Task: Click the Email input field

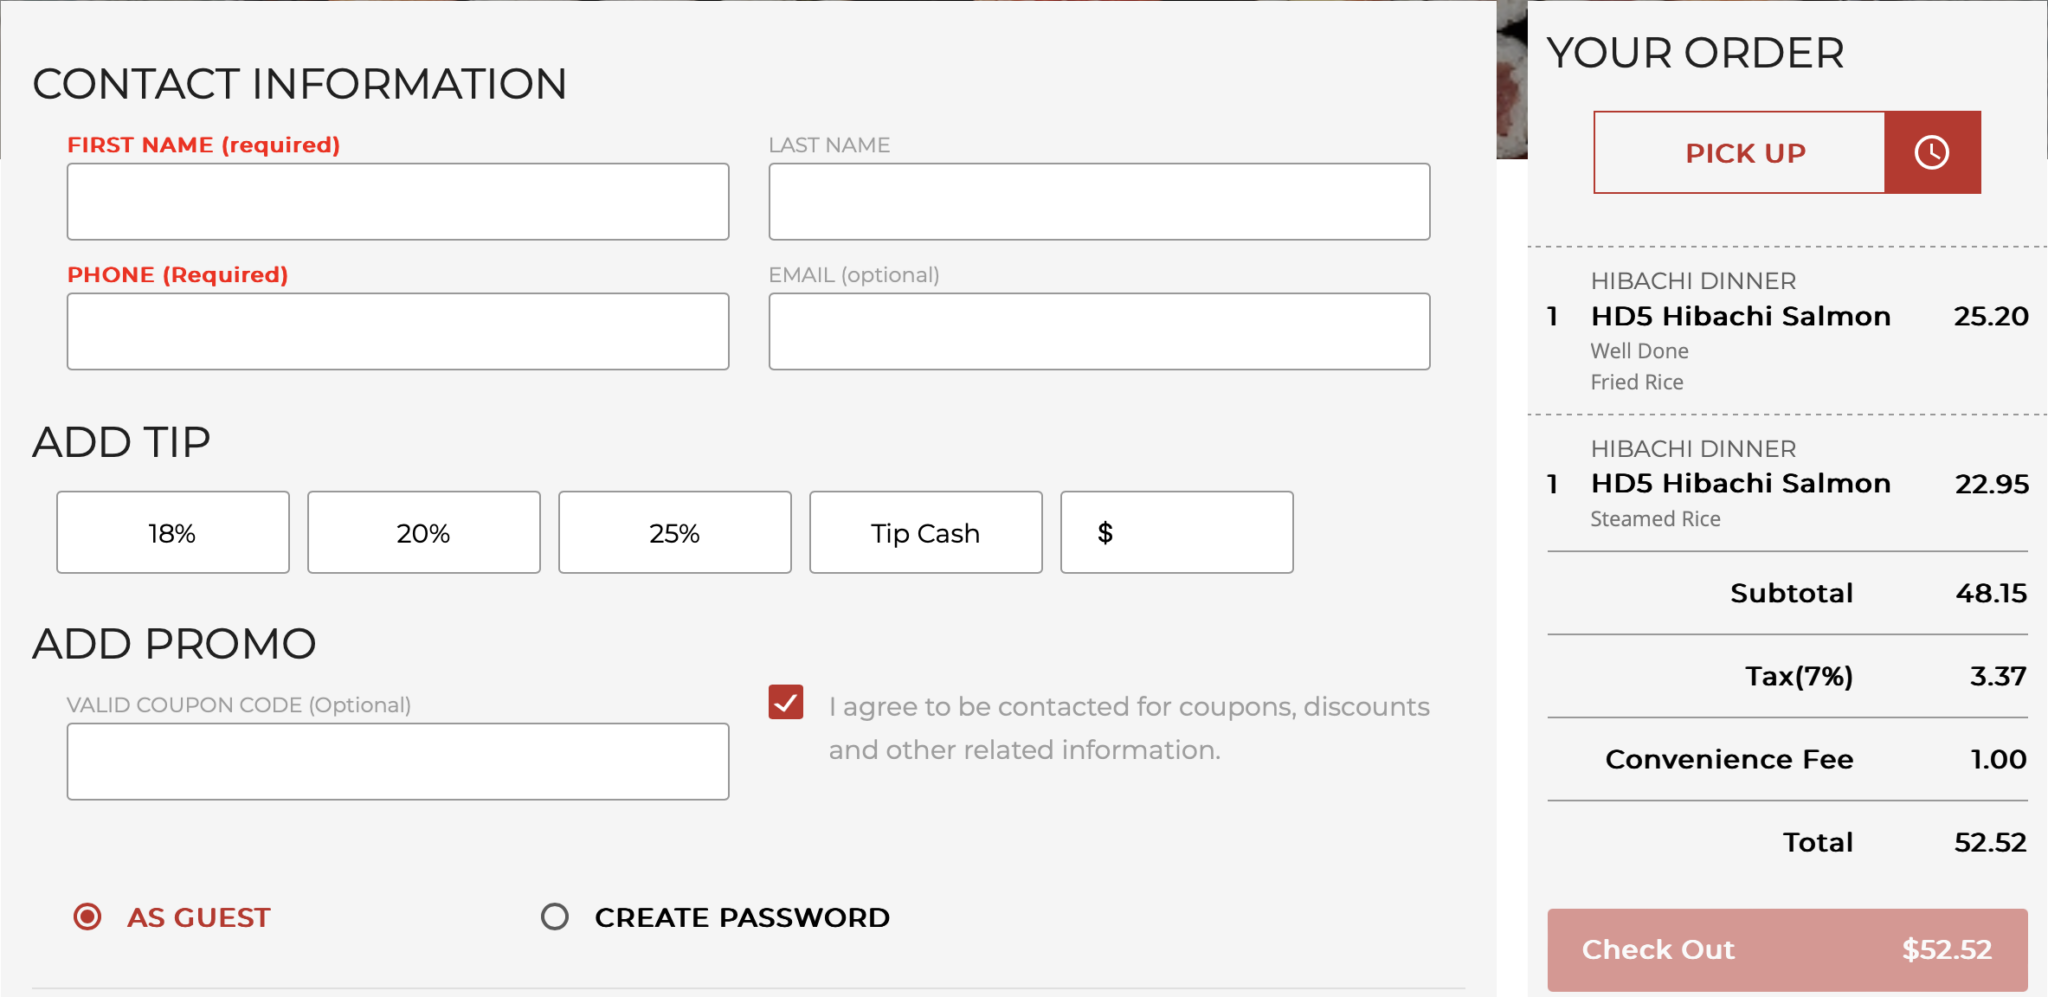Action: click(x=1099, y=332)
